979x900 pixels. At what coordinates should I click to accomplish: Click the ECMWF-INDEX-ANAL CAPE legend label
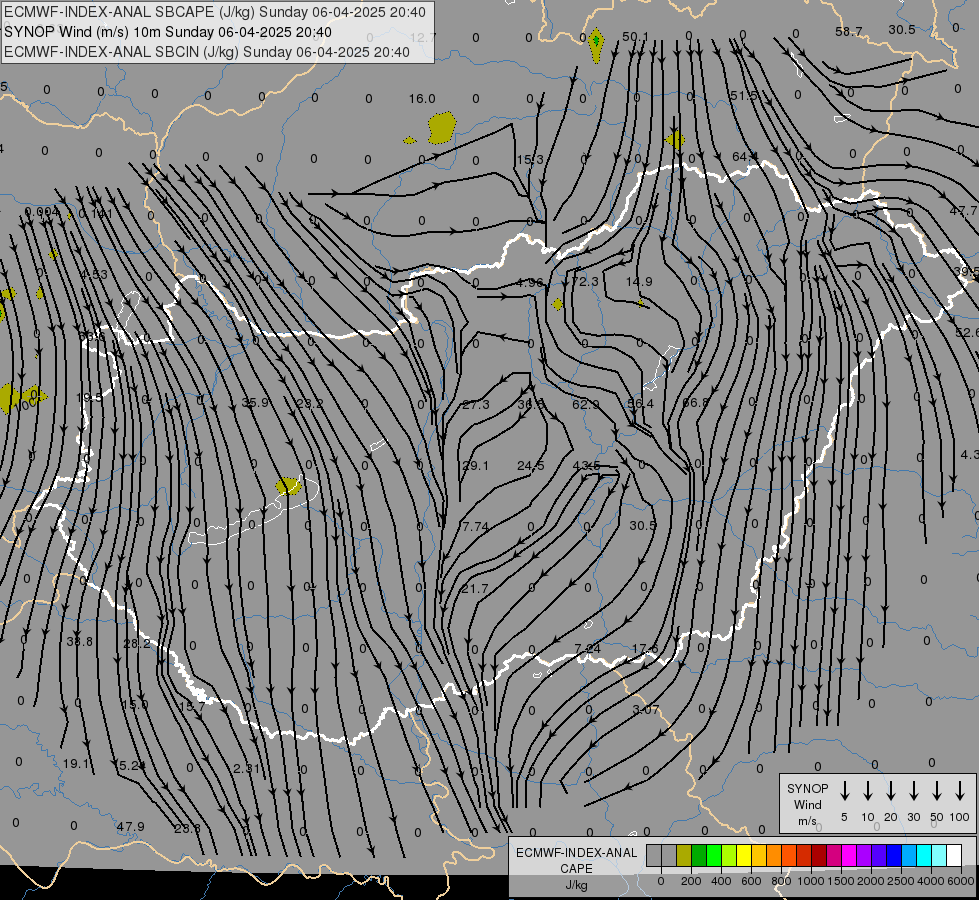click(x=576, y=860)
